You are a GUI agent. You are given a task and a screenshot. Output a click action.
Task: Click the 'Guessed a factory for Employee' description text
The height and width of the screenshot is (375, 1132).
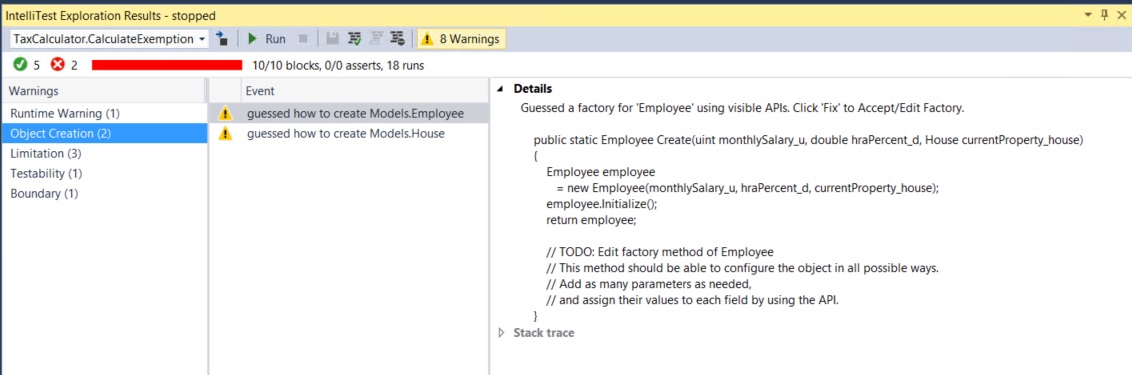[x=742, y=108]
